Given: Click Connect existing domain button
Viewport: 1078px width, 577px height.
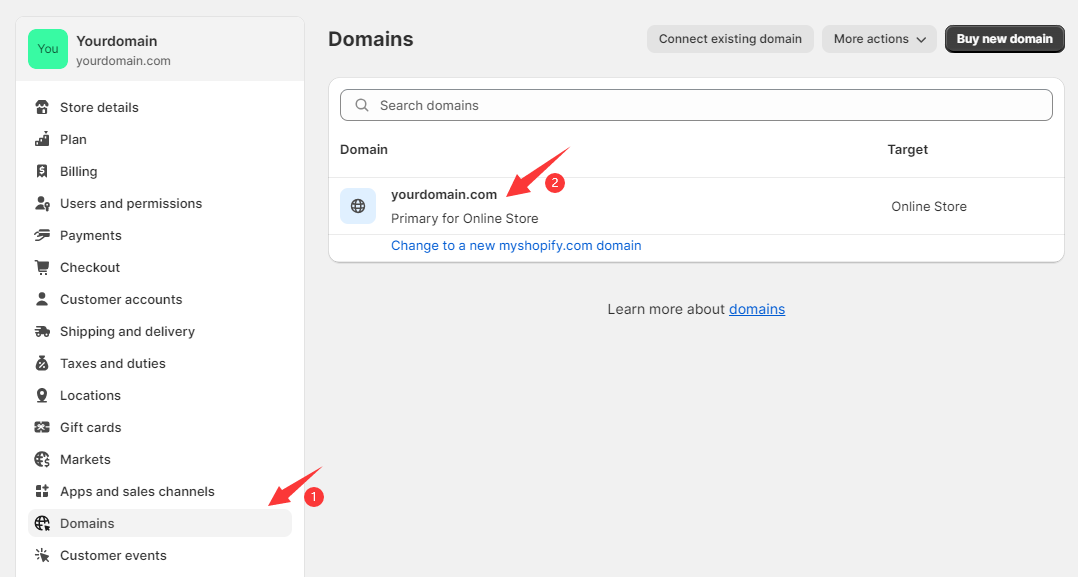Looking at the screenshot, I should (x=730, y=39).
